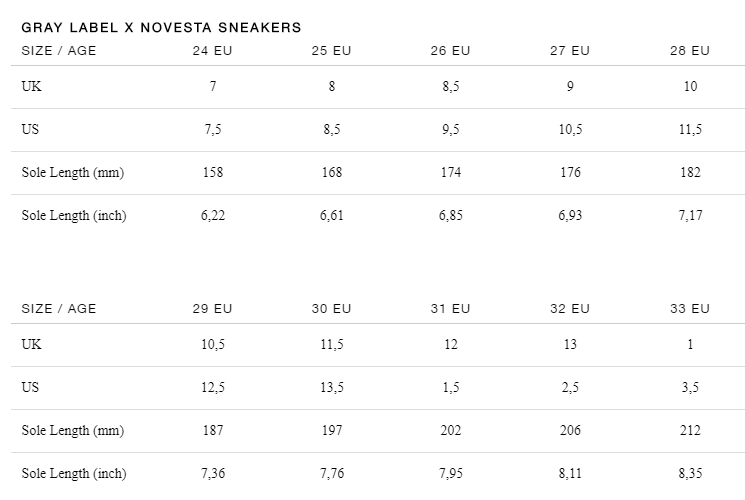The image size is (745, 500).
Task: Click the 29 EU size header
Action: pos(212,308)
